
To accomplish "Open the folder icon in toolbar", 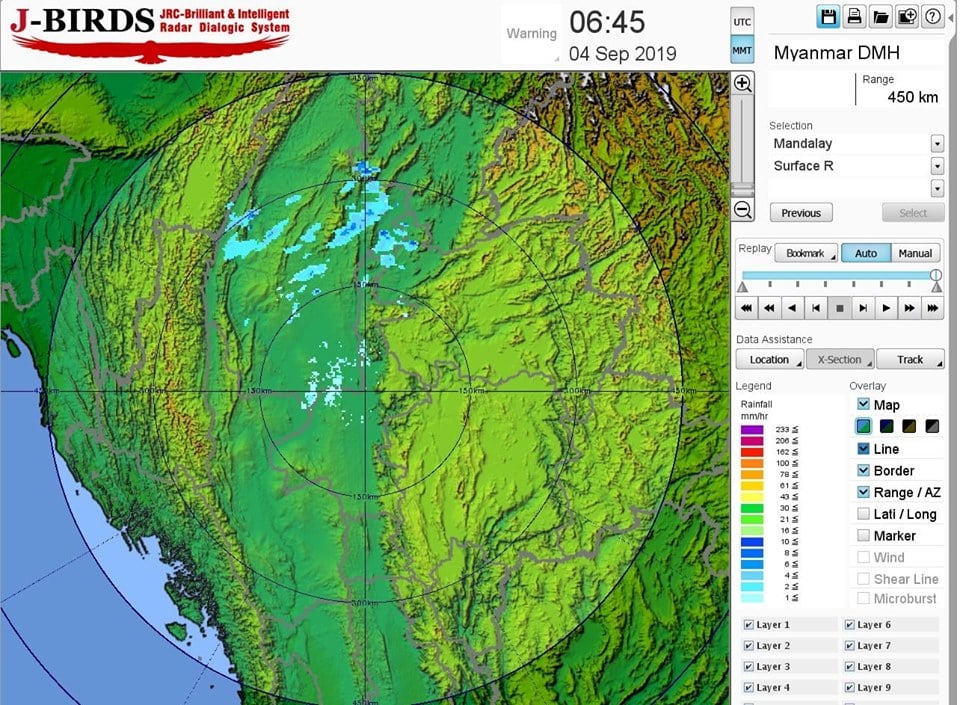I will point(880,16).
